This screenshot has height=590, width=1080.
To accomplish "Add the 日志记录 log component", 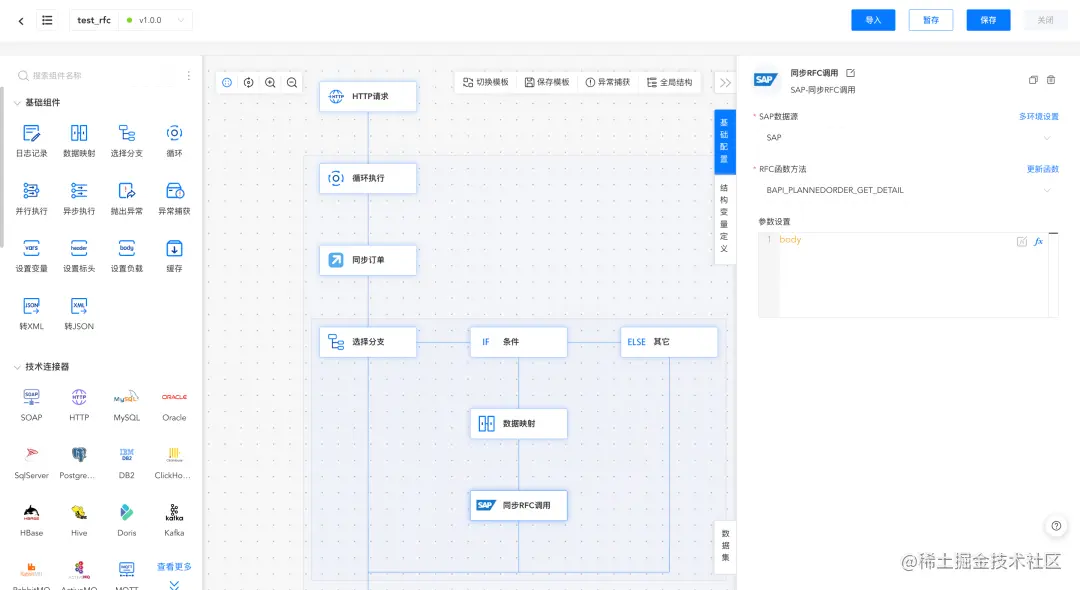I will (32, 140).
